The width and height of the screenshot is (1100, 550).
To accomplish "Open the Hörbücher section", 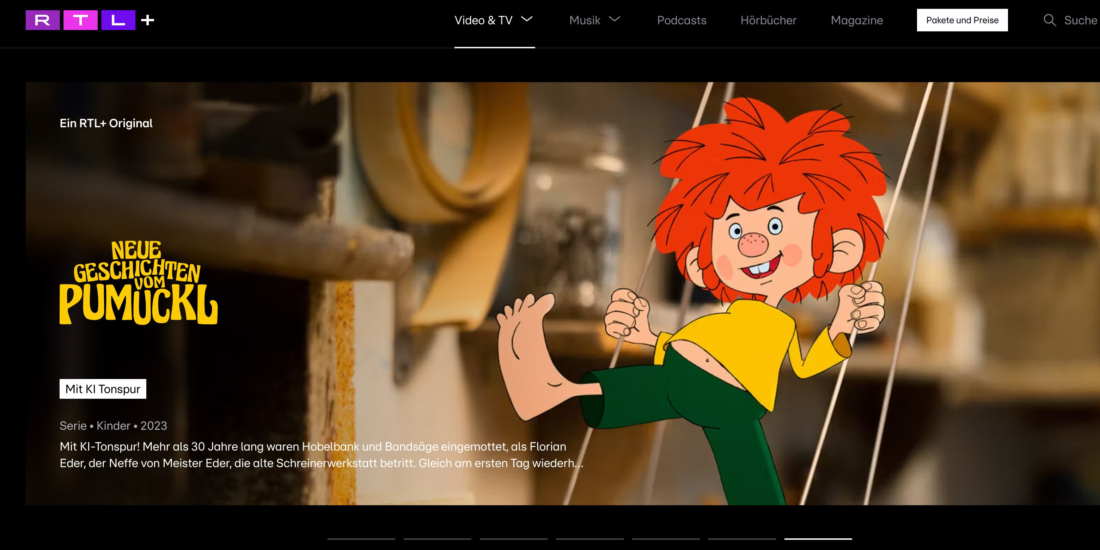I will click(768, 20).
